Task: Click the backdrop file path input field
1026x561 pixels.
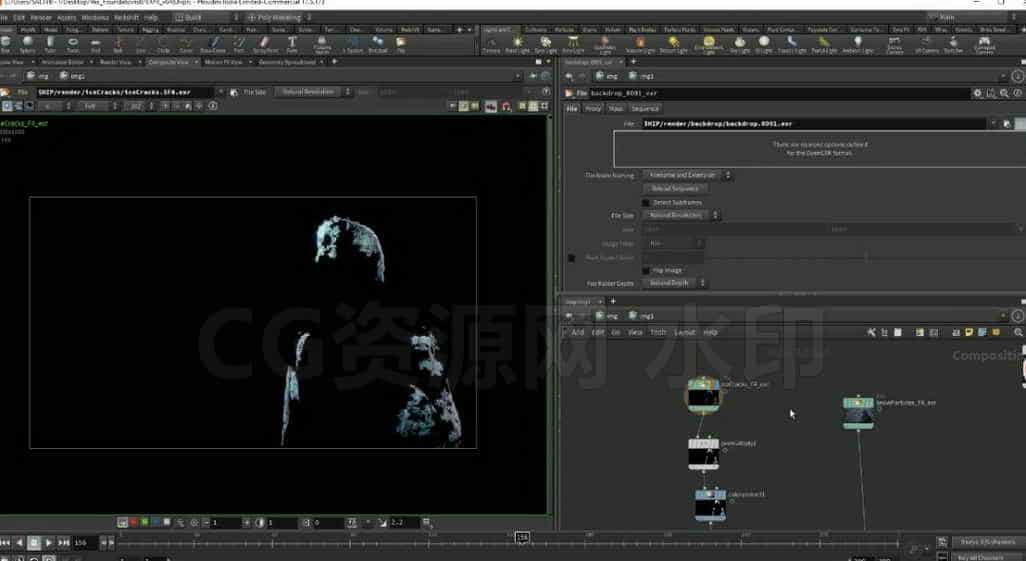Action: point(813,124)
